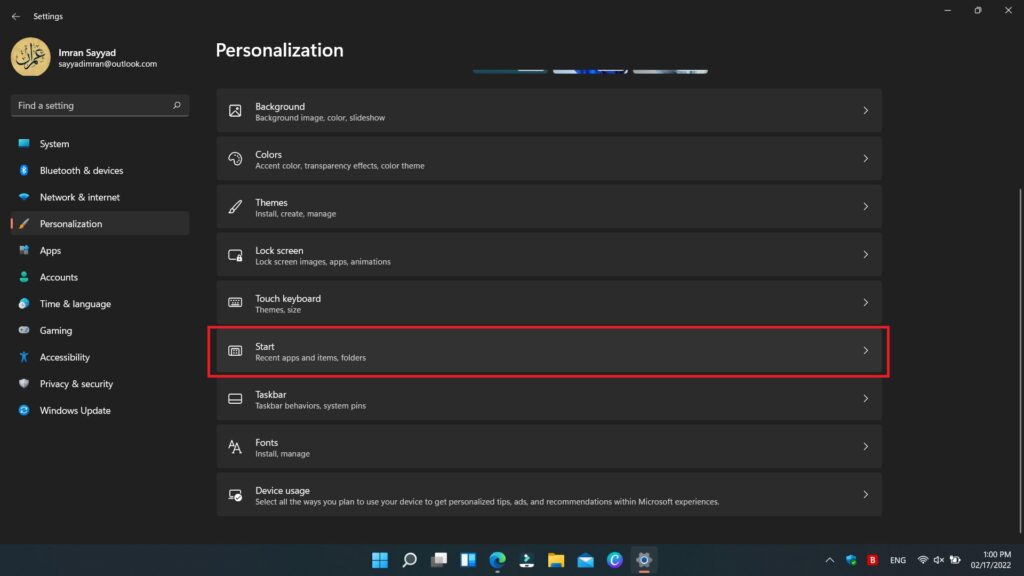Expand Background settings chevron

point(866,111)
